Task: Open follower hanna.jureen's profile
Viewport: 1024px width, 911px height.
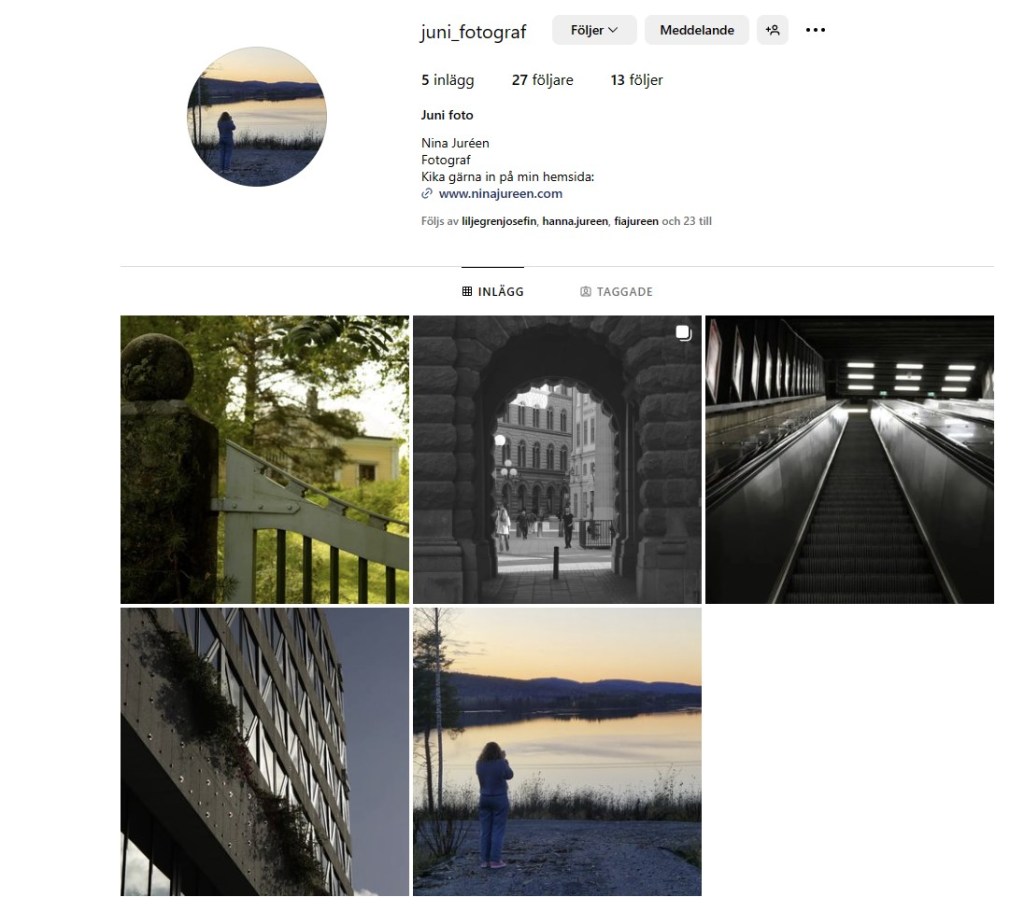Action: tap(575, 221)
